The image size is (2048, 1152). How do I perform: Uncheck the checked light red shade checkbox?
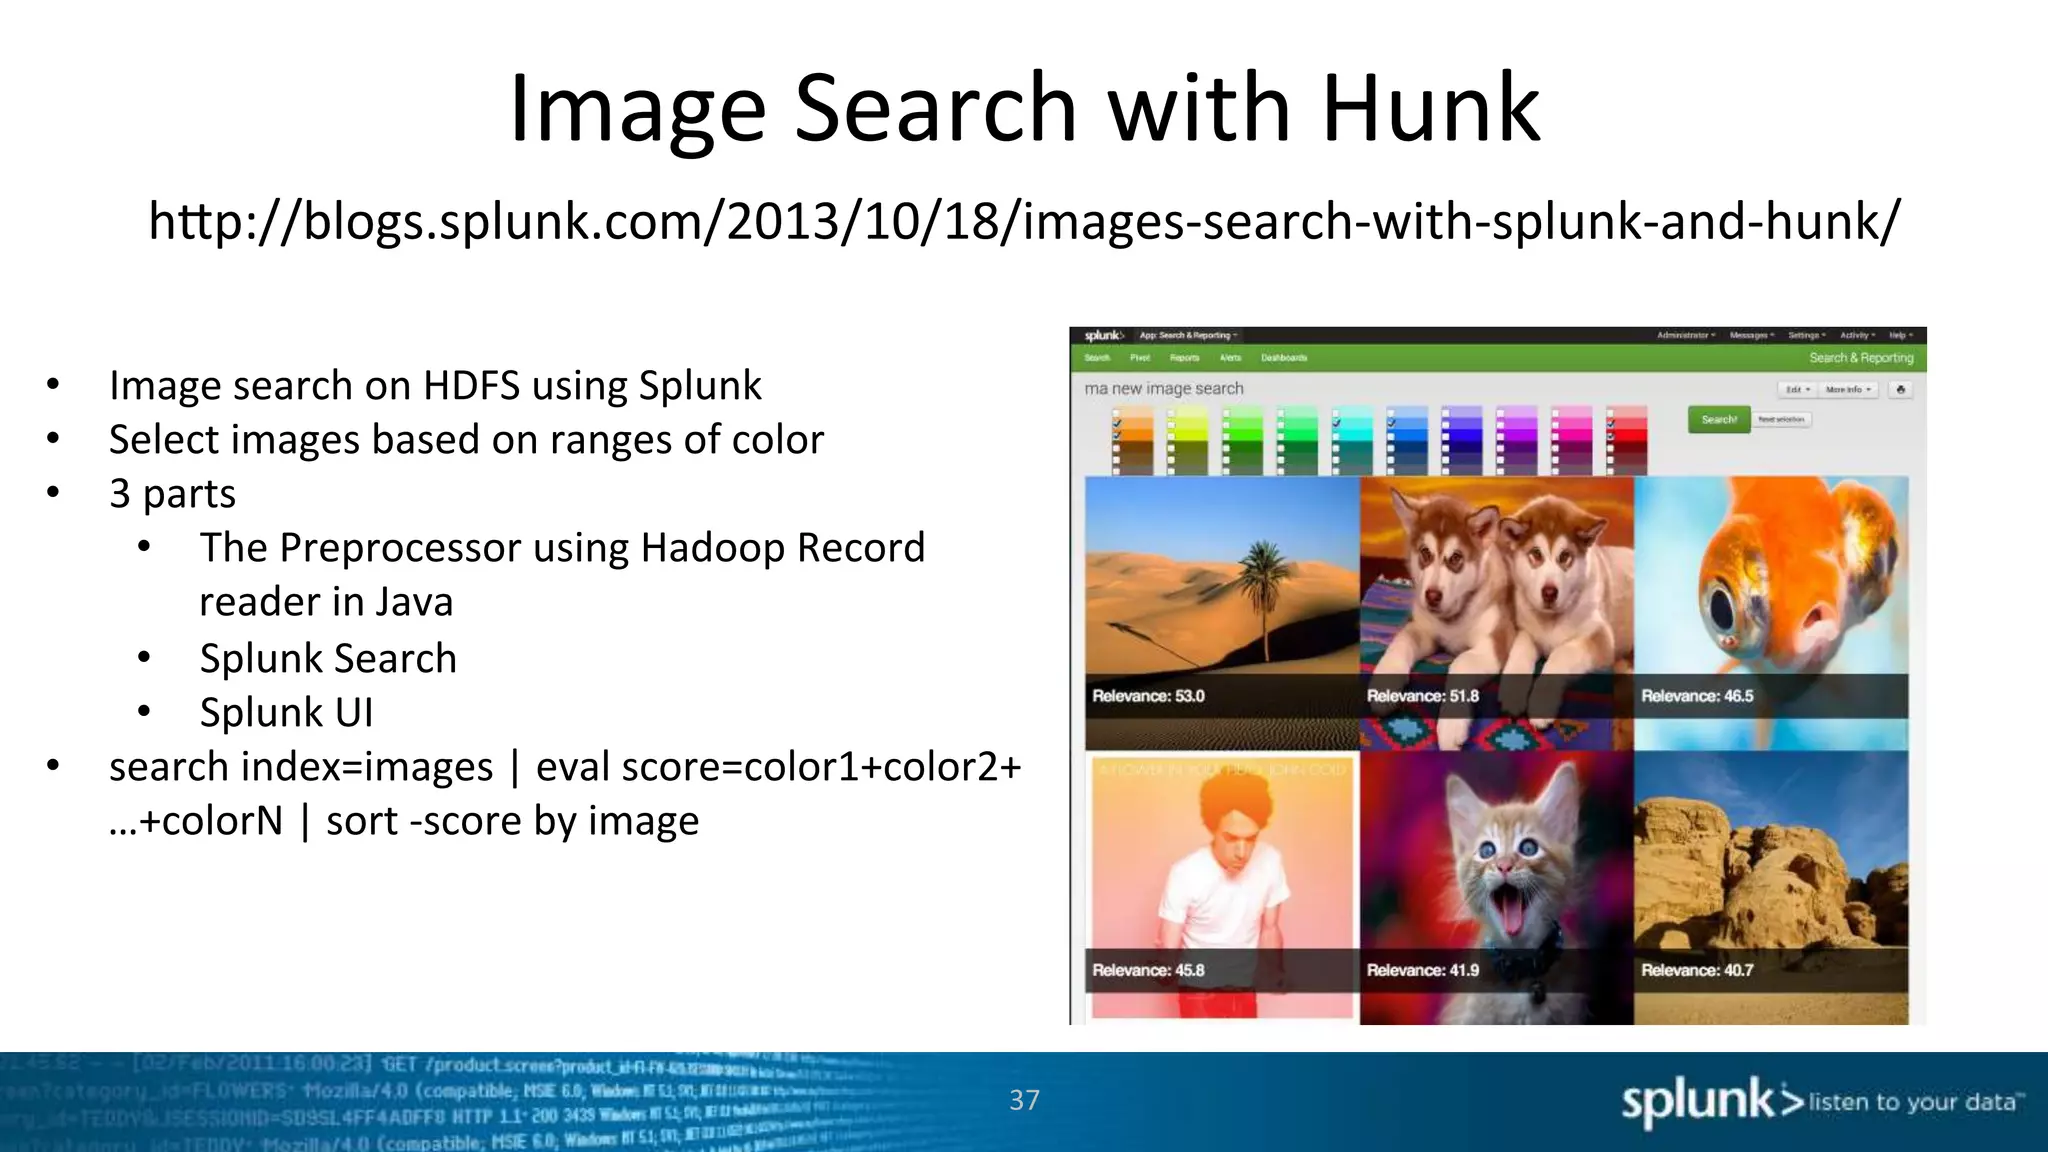[x=1610, y=424]
